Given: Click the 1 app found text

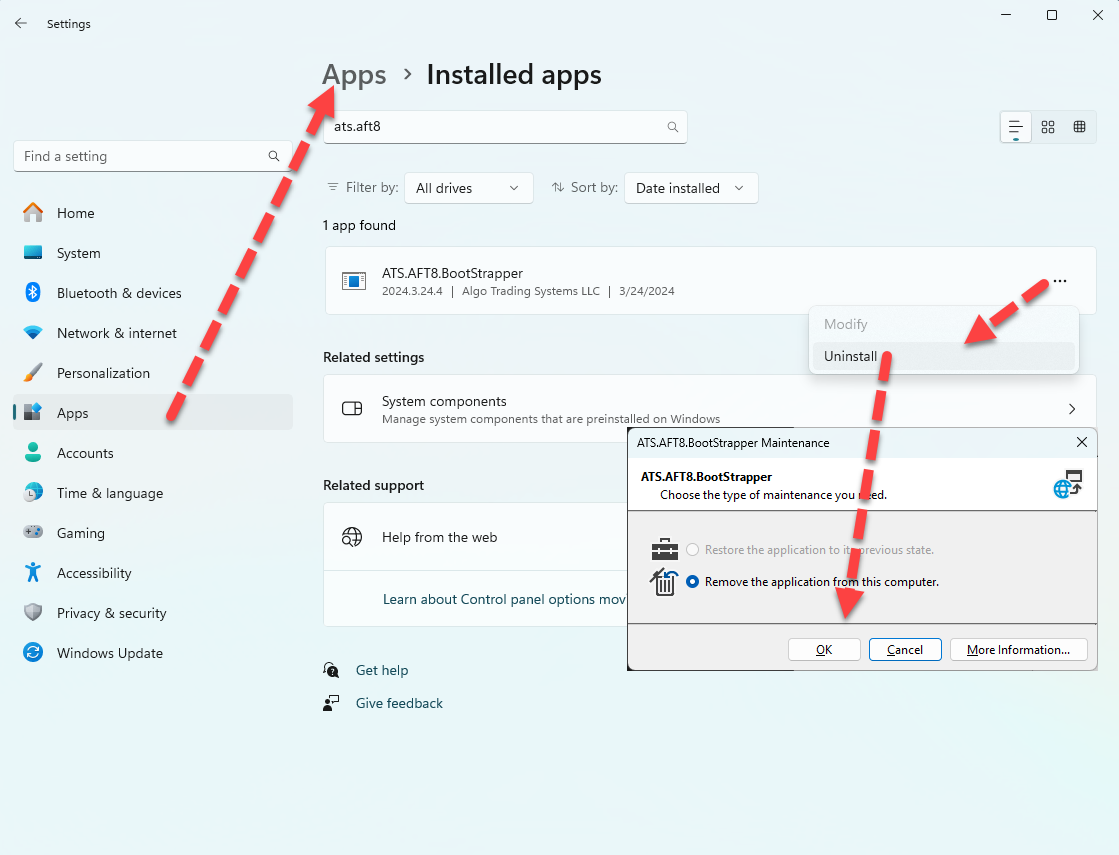Looking at the screenshot, I should 359,226.
